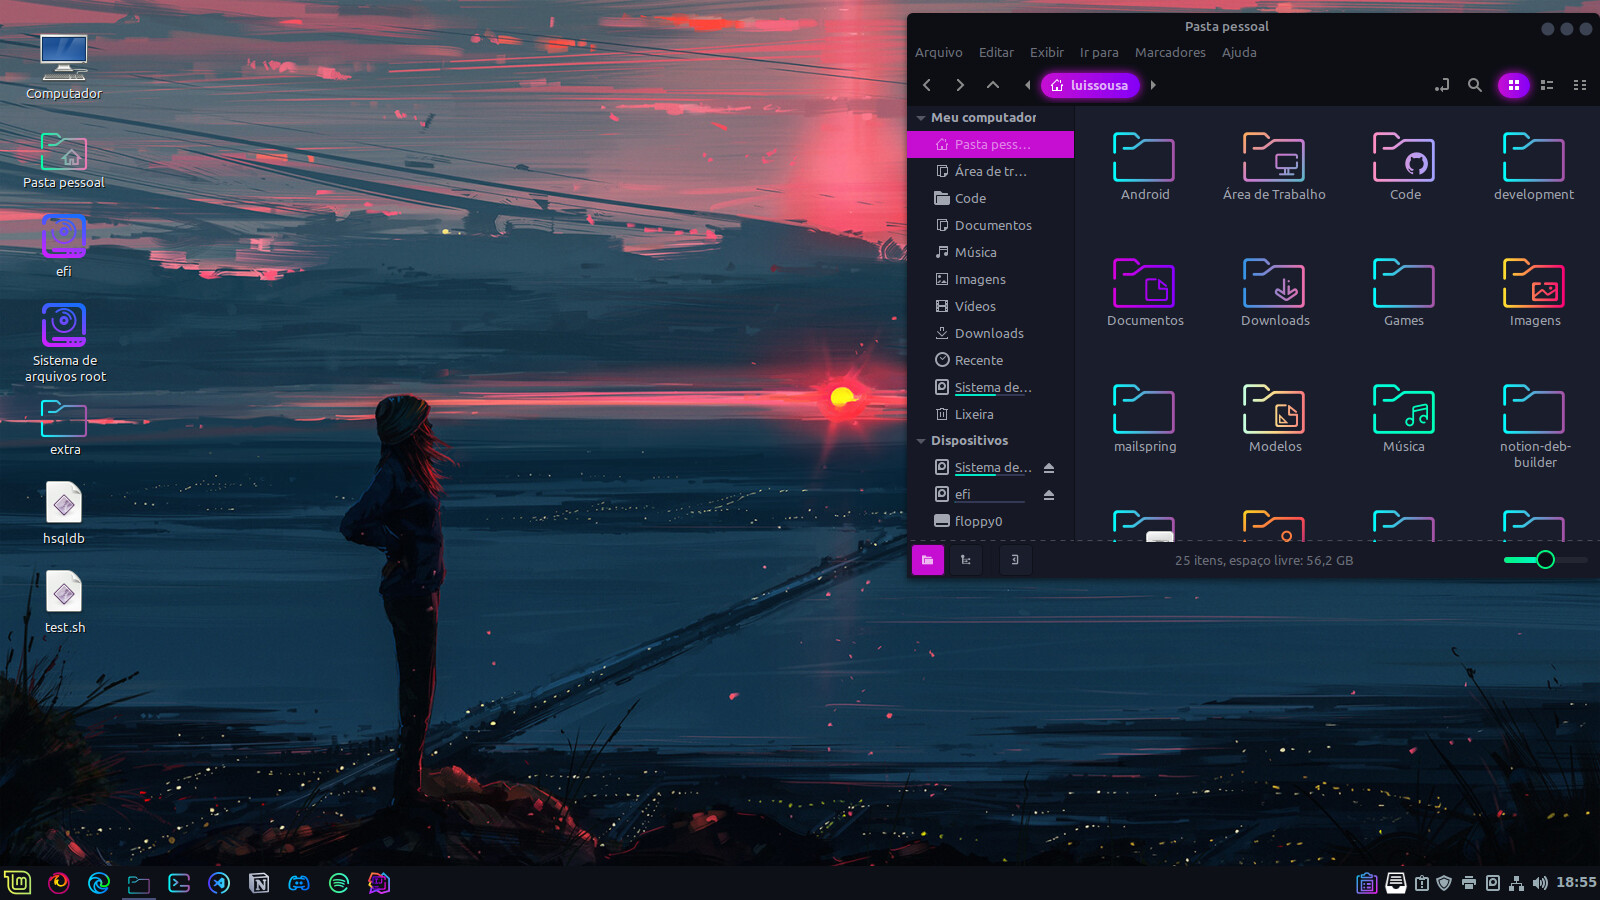This screenshot has height=900, width=1600.
Task: Click the right arrow after luissousa breadcrumb
Action: [x=1153, y=85]
